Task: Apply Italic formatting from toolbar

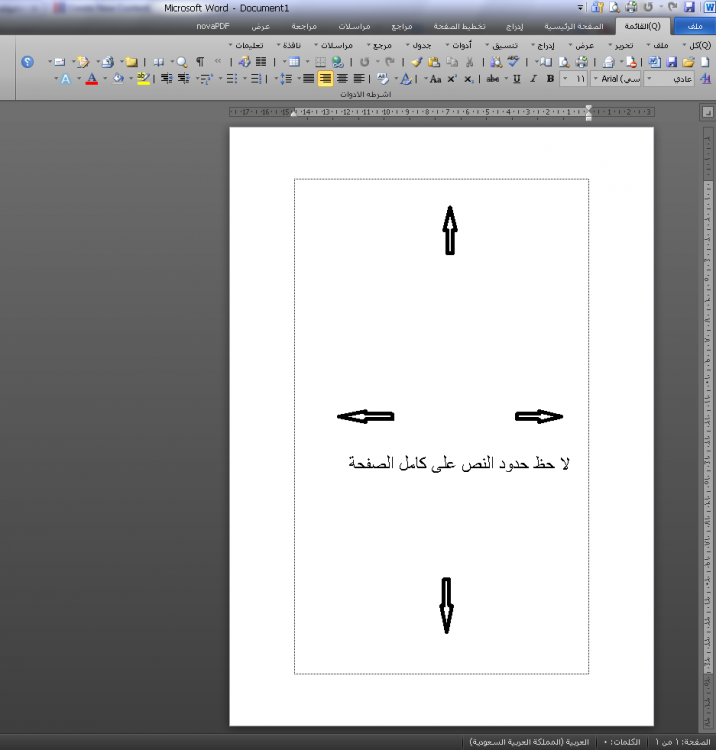Action: (533, 78)
